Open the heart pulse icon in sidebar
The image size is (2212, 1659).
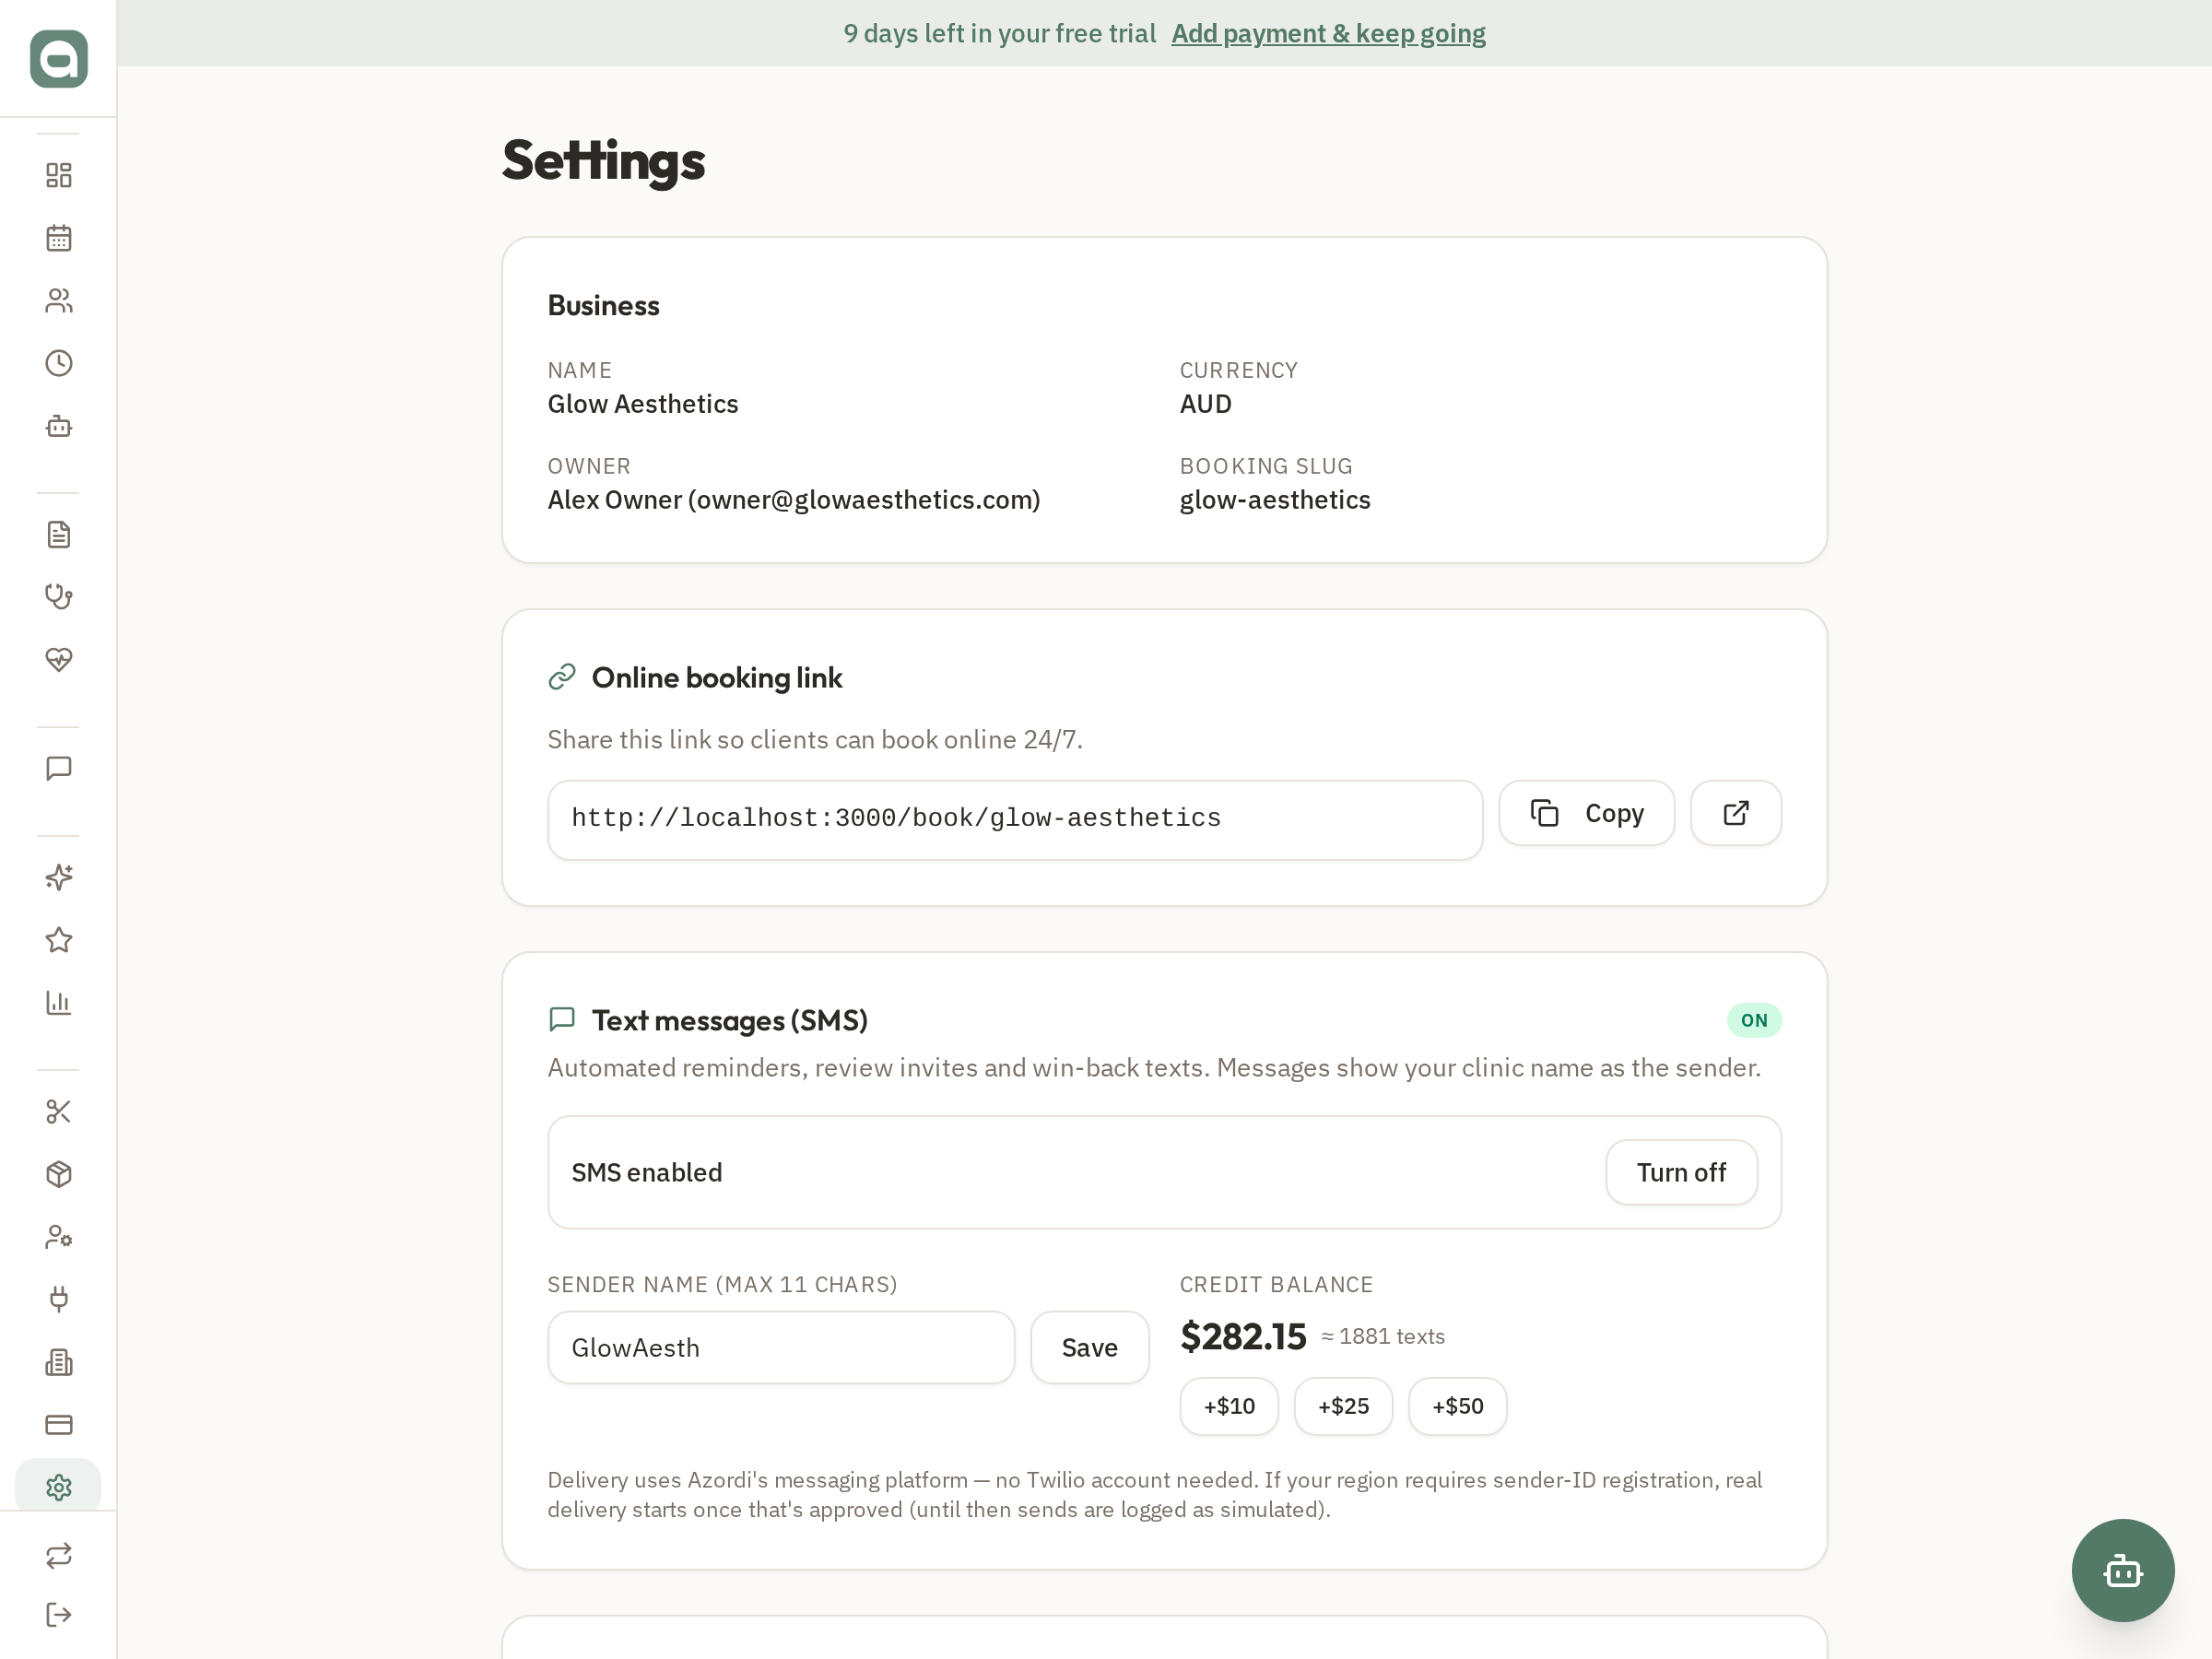point(59,660)
